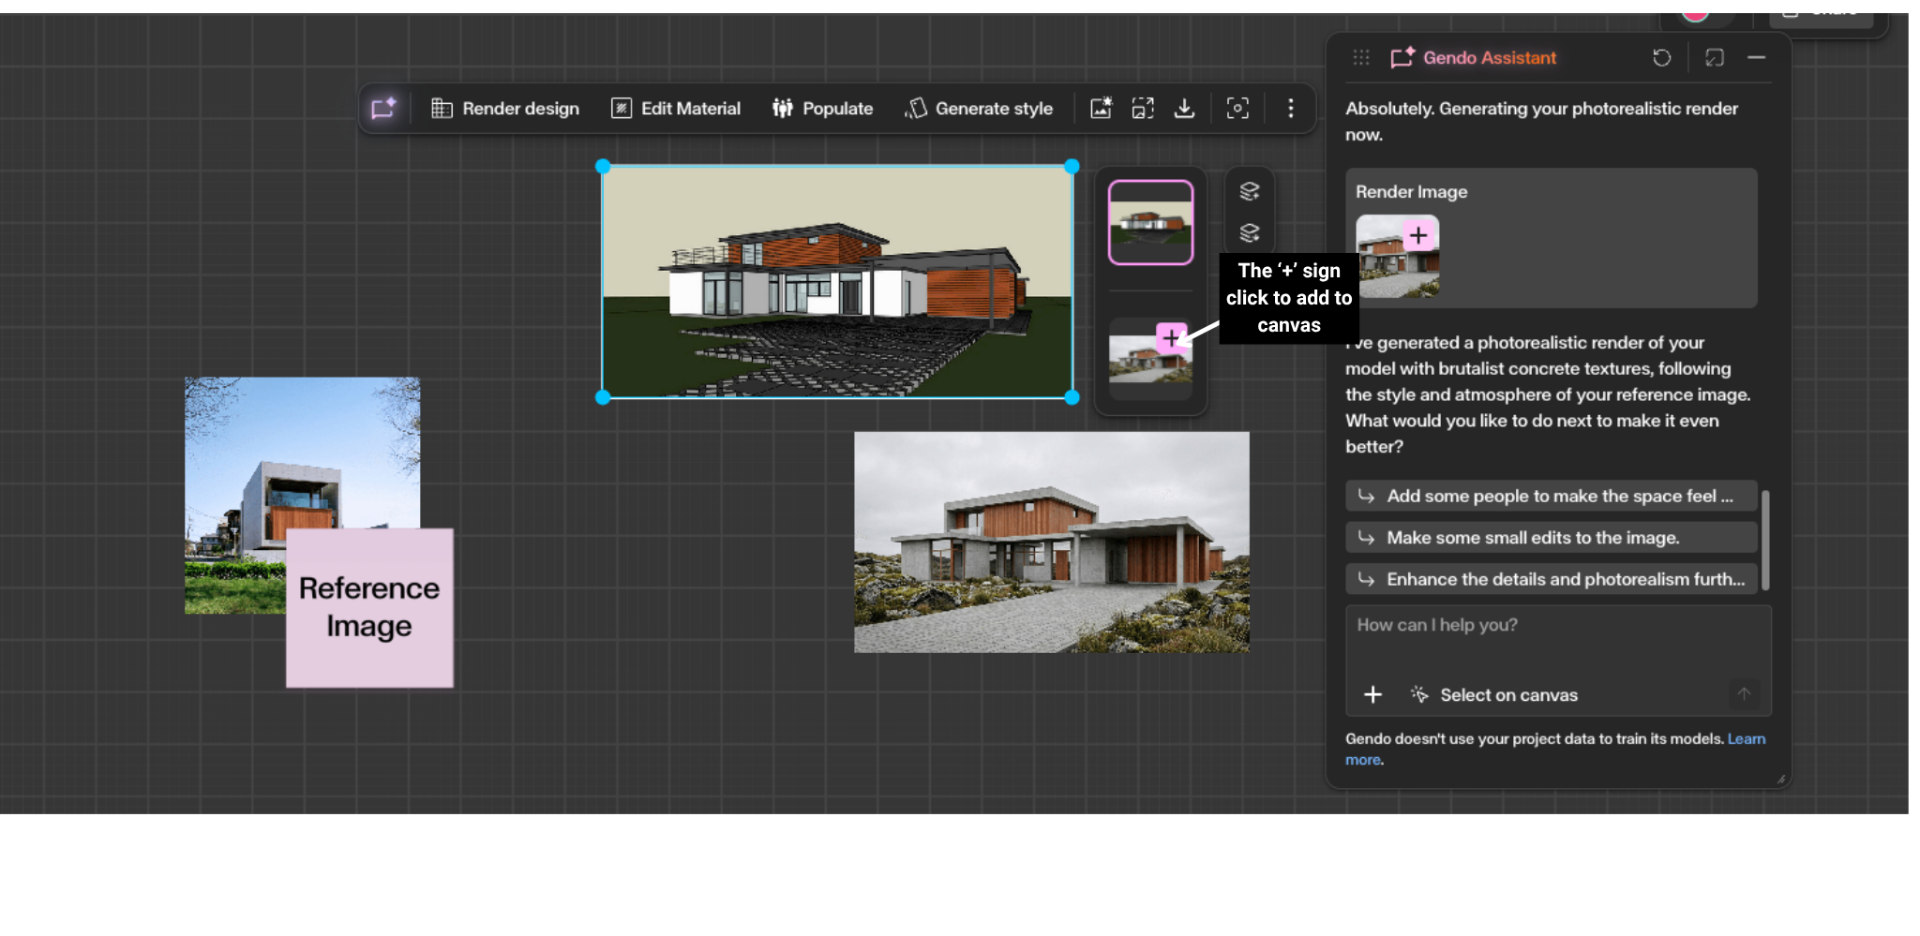Open the 'Learn more' link
The height and width of the screenshot is (936, 1920).
click(1747, 738)
